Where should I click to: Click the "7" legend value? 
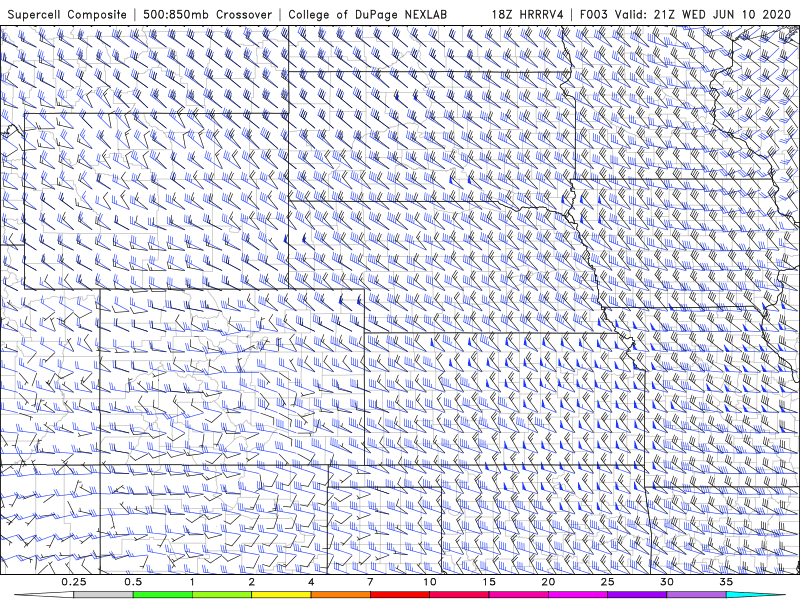coord(370,582)
